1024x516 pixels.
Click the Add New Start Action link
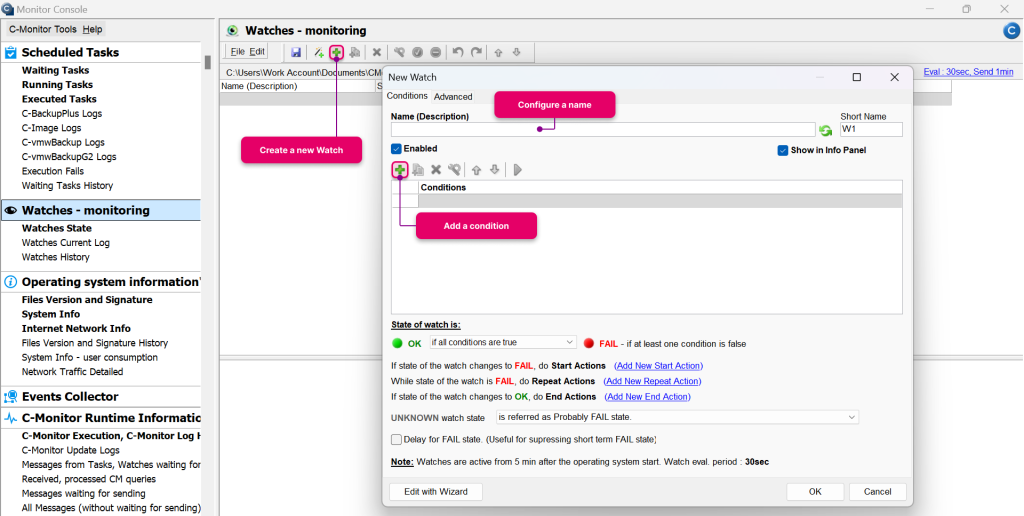(658, 366)
